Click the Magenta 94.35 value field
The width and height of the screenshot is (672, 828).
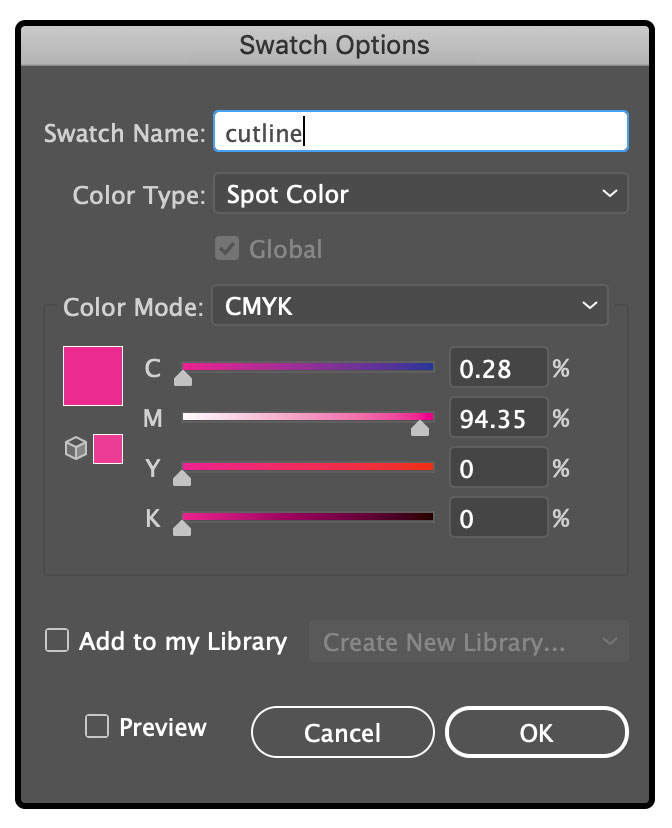(x=498, y=419)
